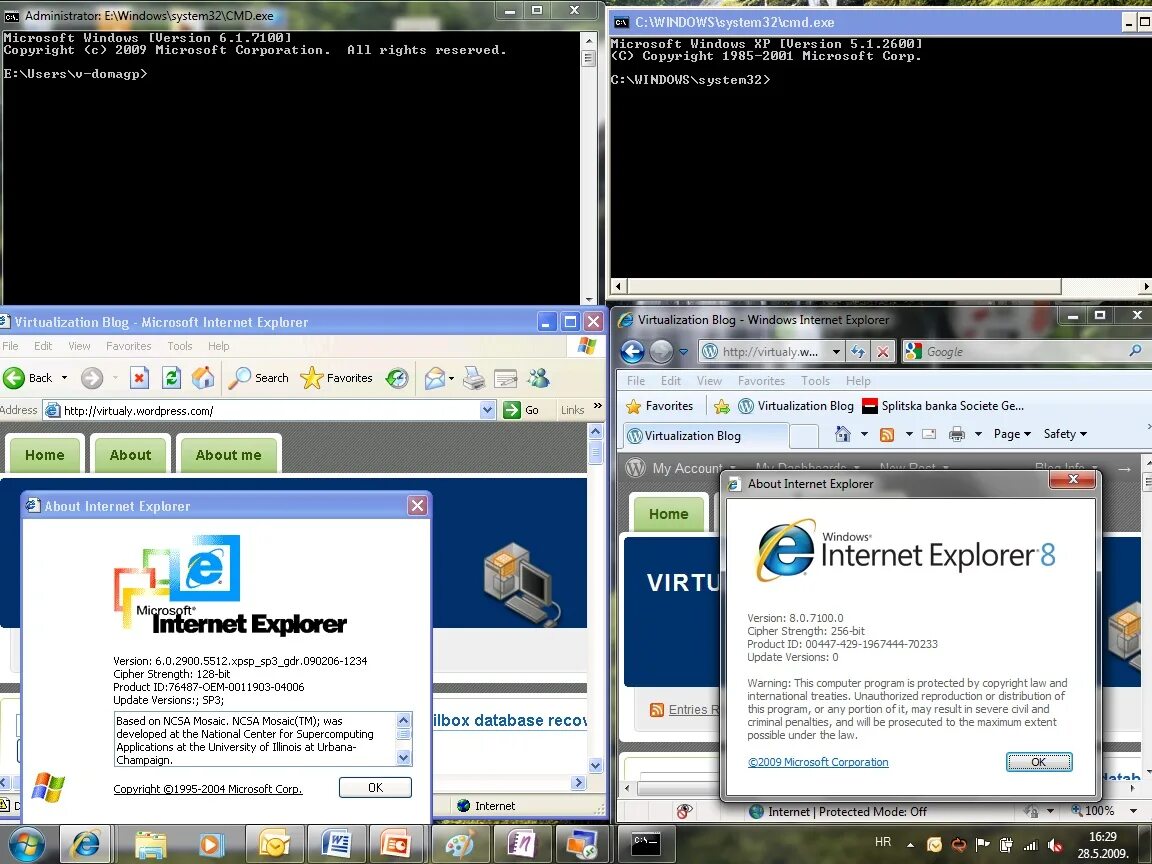Viewport: 1152px width, 864px height.
Task: Open View menu in IE8 window
Action: [x=709, y=381]
